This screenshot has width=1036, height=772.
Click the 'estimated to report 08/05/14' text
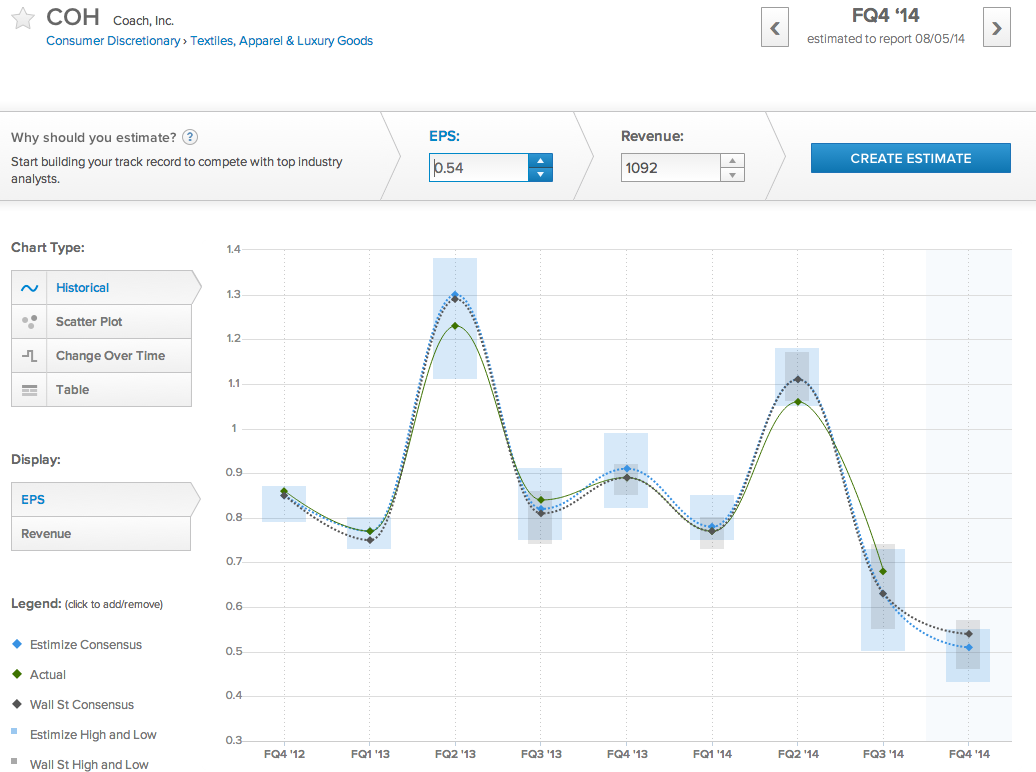point(885,39)
